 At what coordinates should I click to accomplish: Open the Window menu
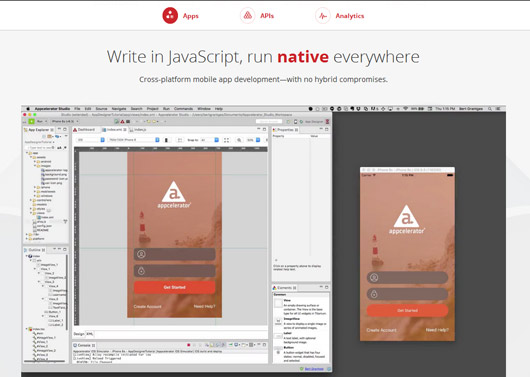tap(204, 109)
